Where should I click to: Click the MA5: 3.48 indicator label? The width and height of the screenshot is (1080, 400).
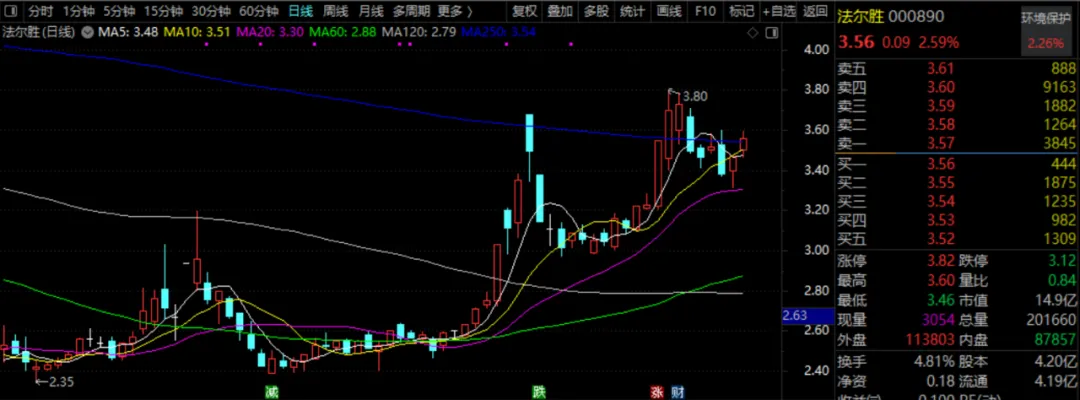[129, 32]
